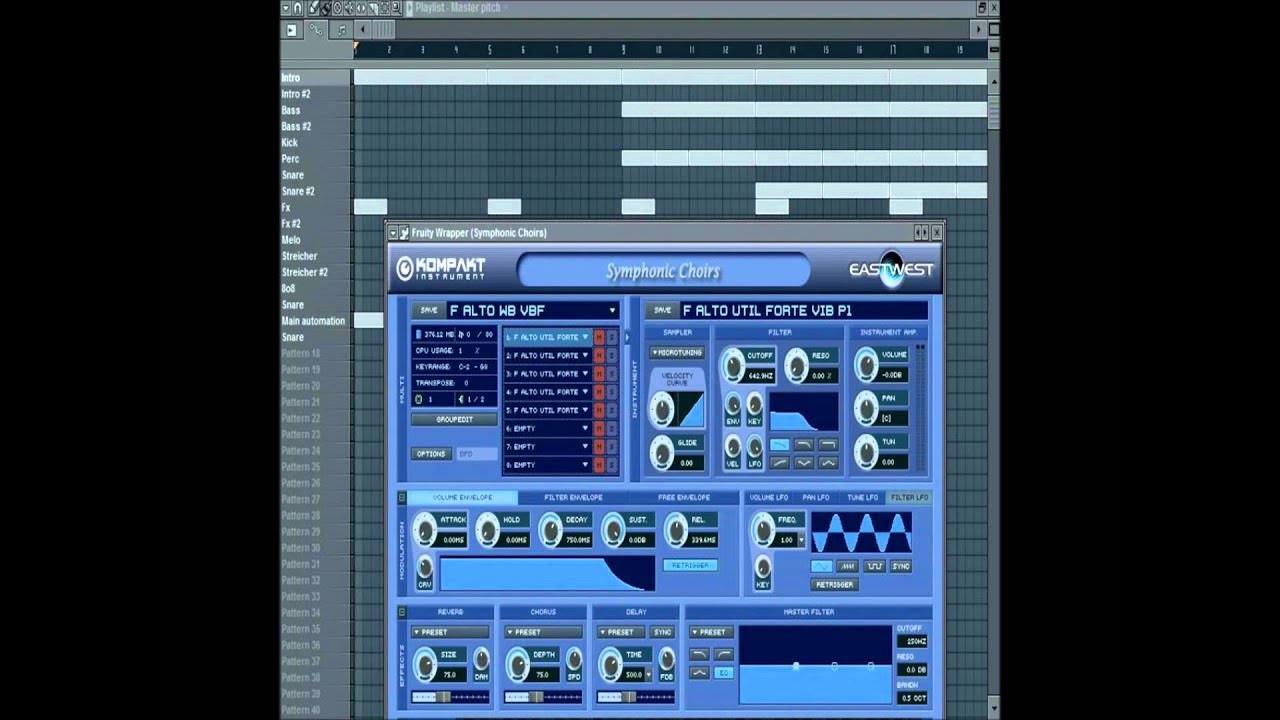Solo slot 5 in the multi list
The image size is (1280, 720).
[x=612, y=410]
